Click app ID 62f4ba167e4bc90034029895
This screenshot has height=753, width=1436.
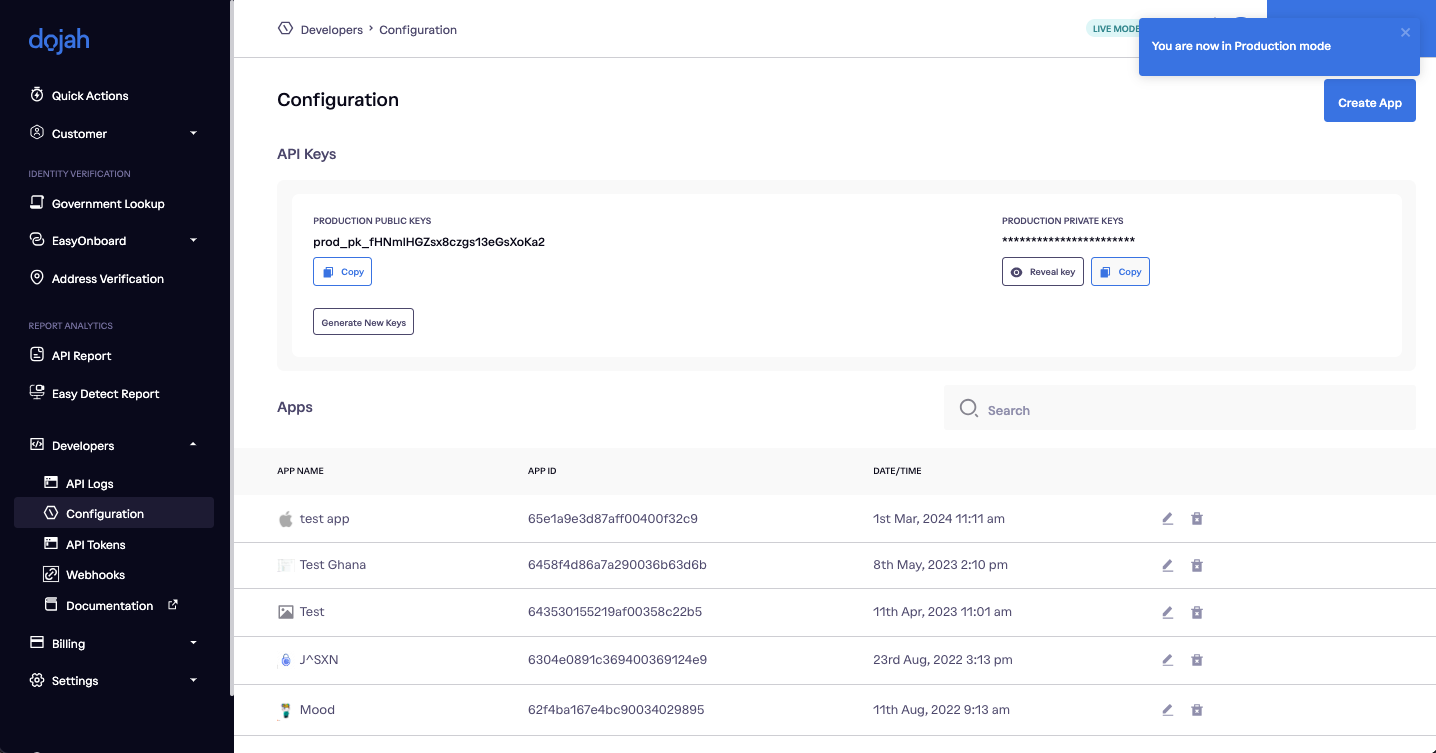pos(616,710)
